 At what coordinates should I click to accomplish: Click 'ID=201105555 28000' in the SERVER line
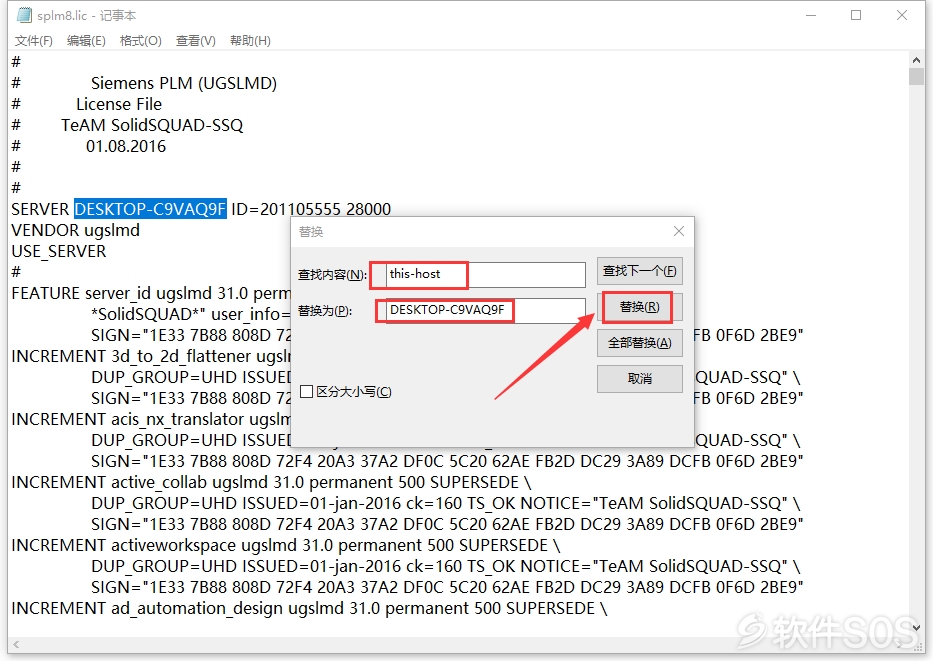pyautogui.click(x=311, y=209)
